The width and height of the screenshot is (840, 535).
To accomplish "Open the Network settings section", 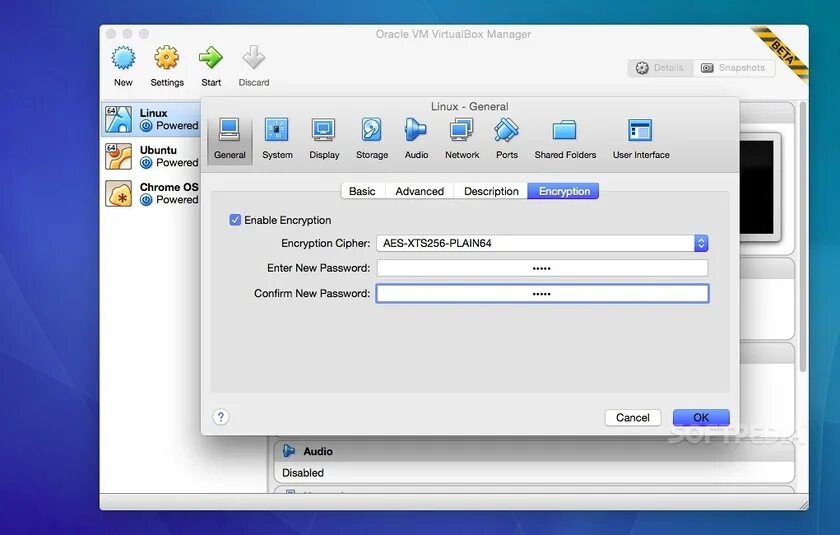I will (462, 139).
